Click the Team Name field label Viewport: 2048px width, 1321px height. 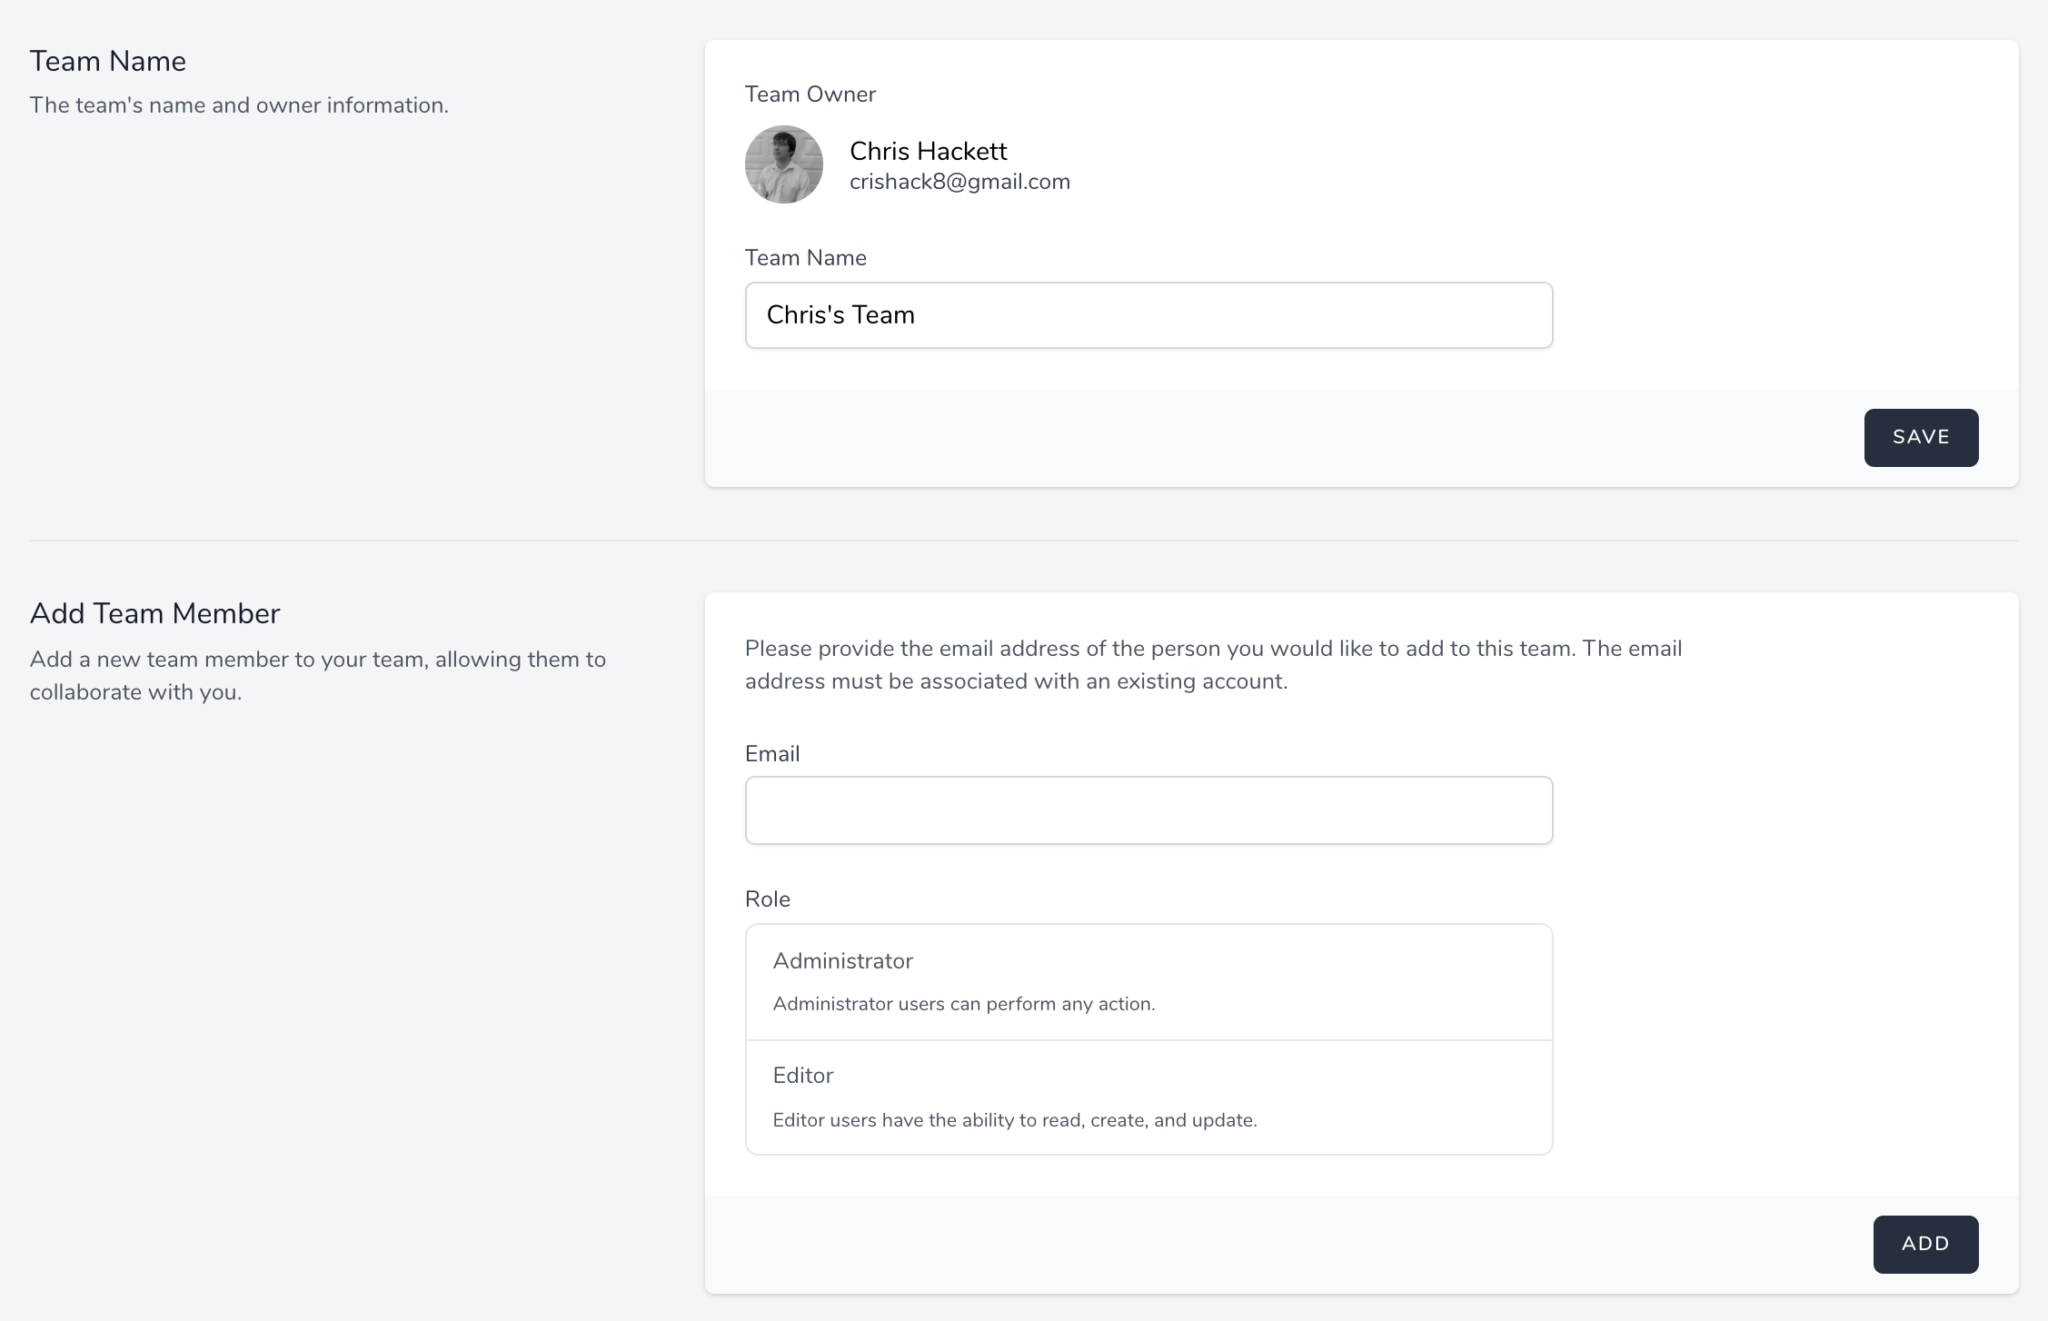pyautogui.click(x=805, y=258)
